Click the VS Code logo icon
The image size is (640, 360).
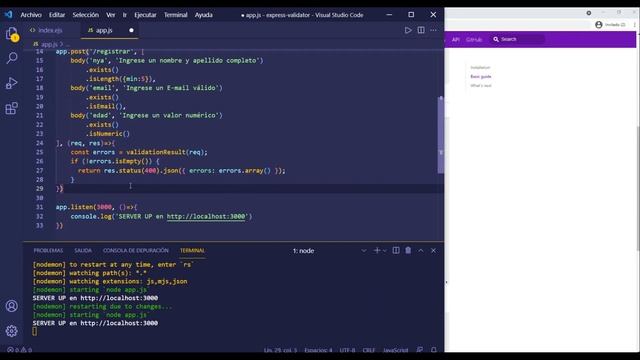(9, 15)
